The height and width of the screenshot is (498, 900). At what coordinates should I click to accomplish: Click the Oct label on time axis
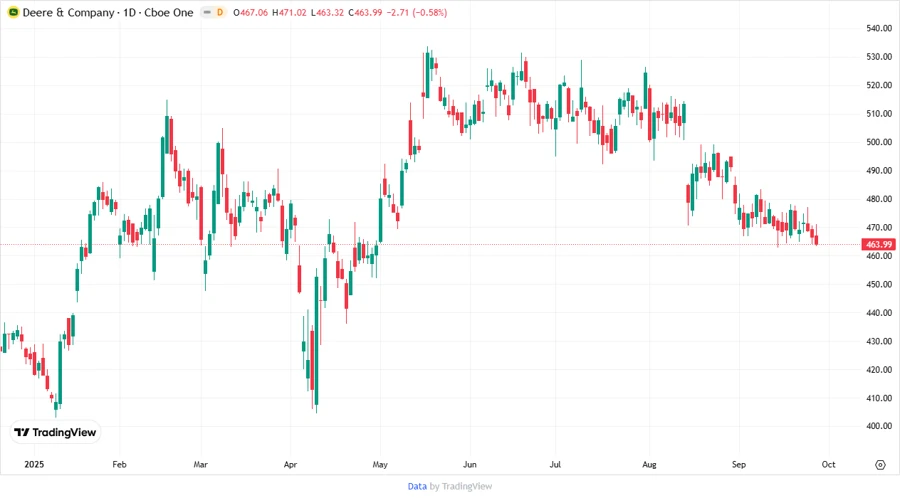[x=828, y=464]
